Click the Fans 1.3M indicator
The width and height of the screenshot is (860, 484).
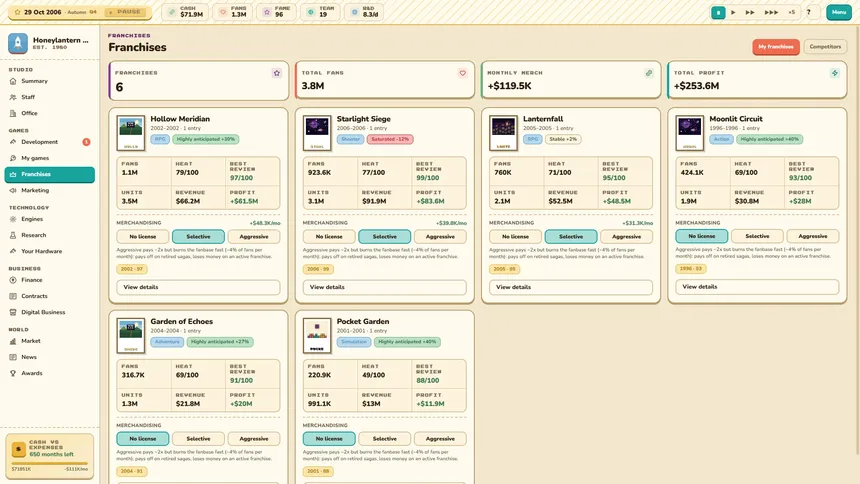point(232,12)
